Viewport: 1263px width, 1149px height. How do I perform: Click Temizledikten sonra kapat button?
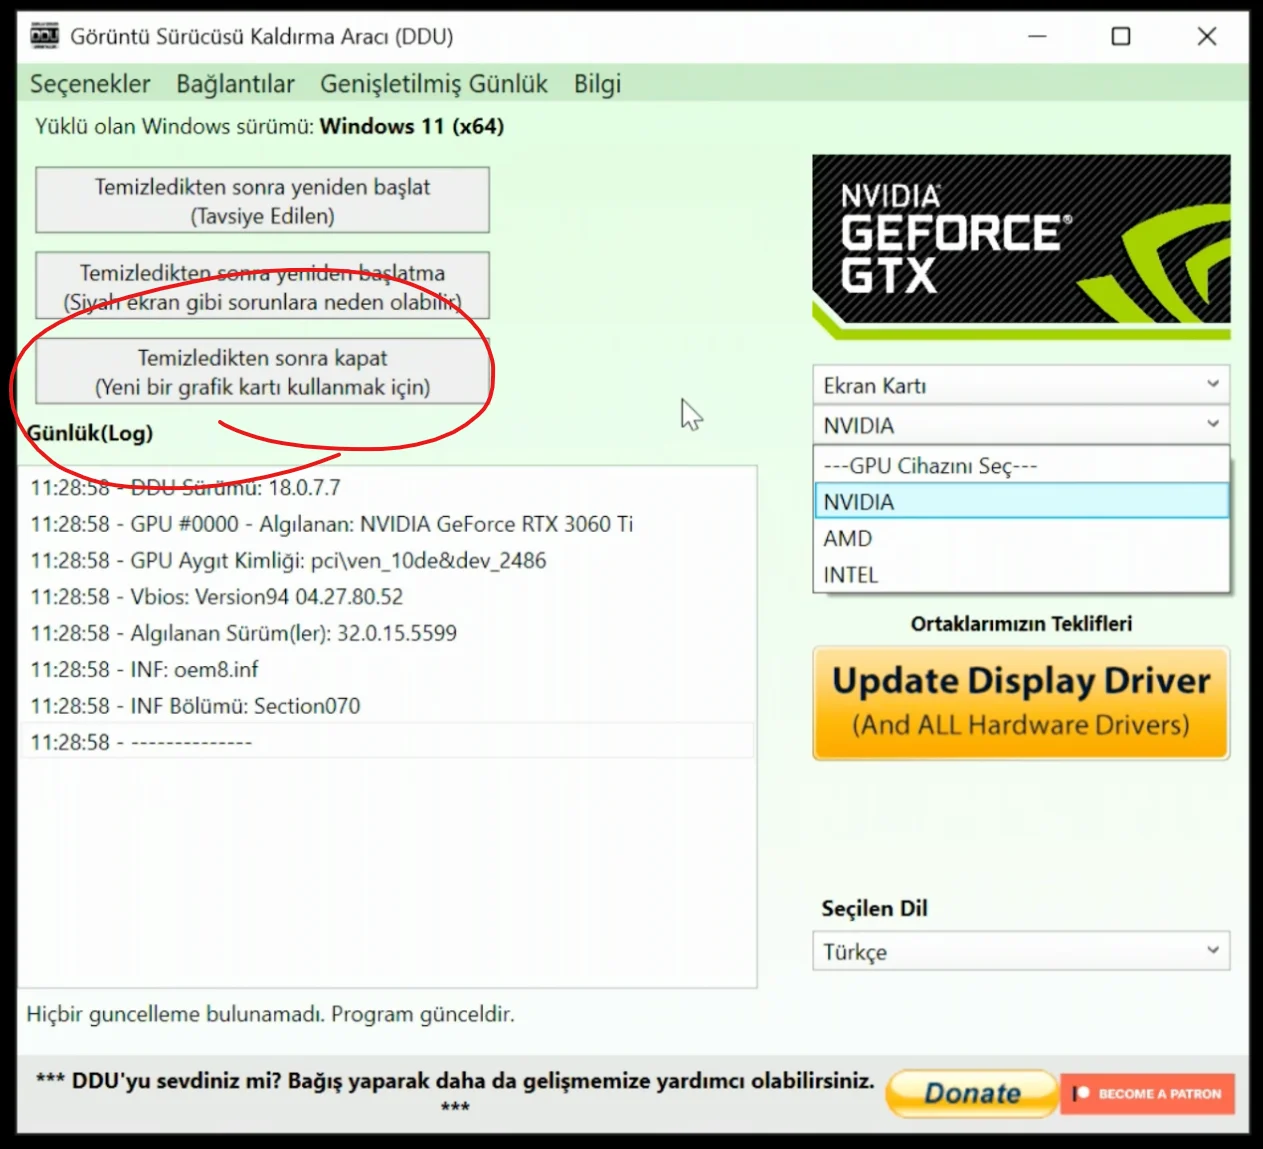tap(262, 372)
